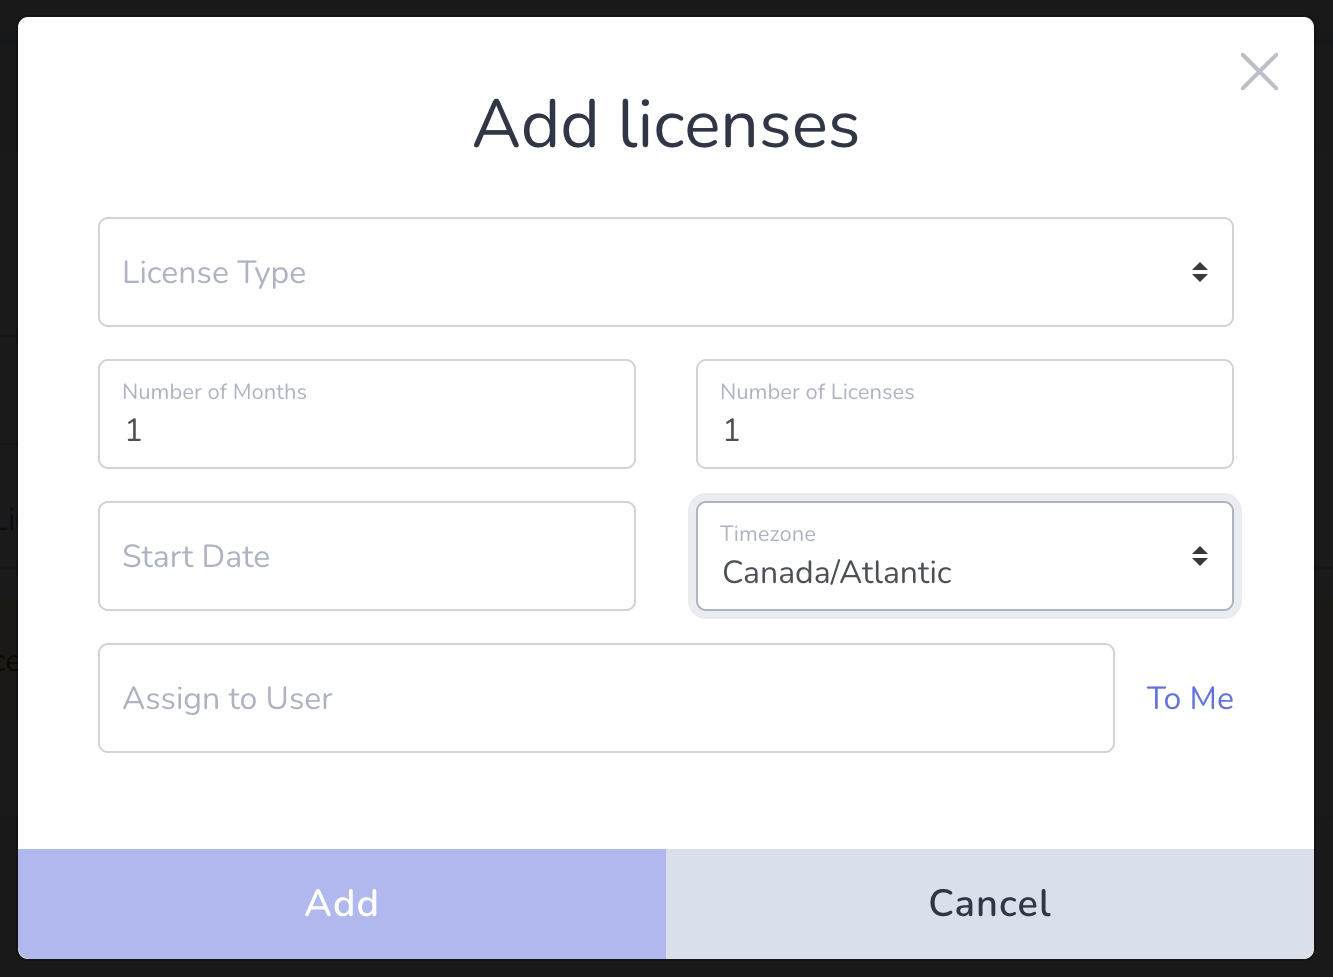
Task: Expand the Timezone dropdown
Action: pos(965,556)
